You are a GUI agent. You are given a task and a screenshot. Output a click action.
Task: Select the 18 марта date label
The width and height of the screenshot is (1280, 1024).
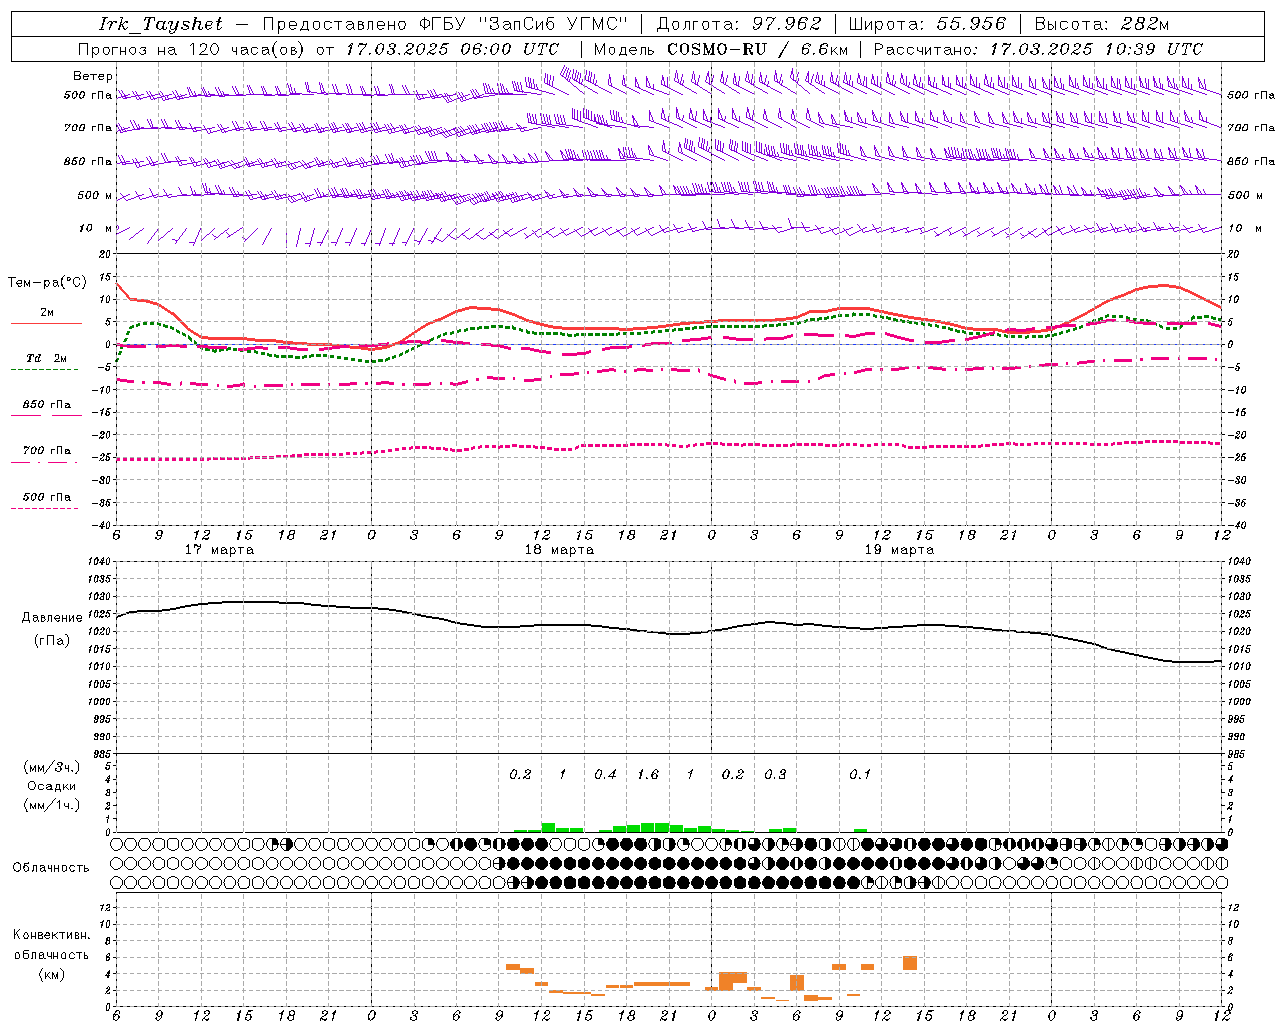559,550
